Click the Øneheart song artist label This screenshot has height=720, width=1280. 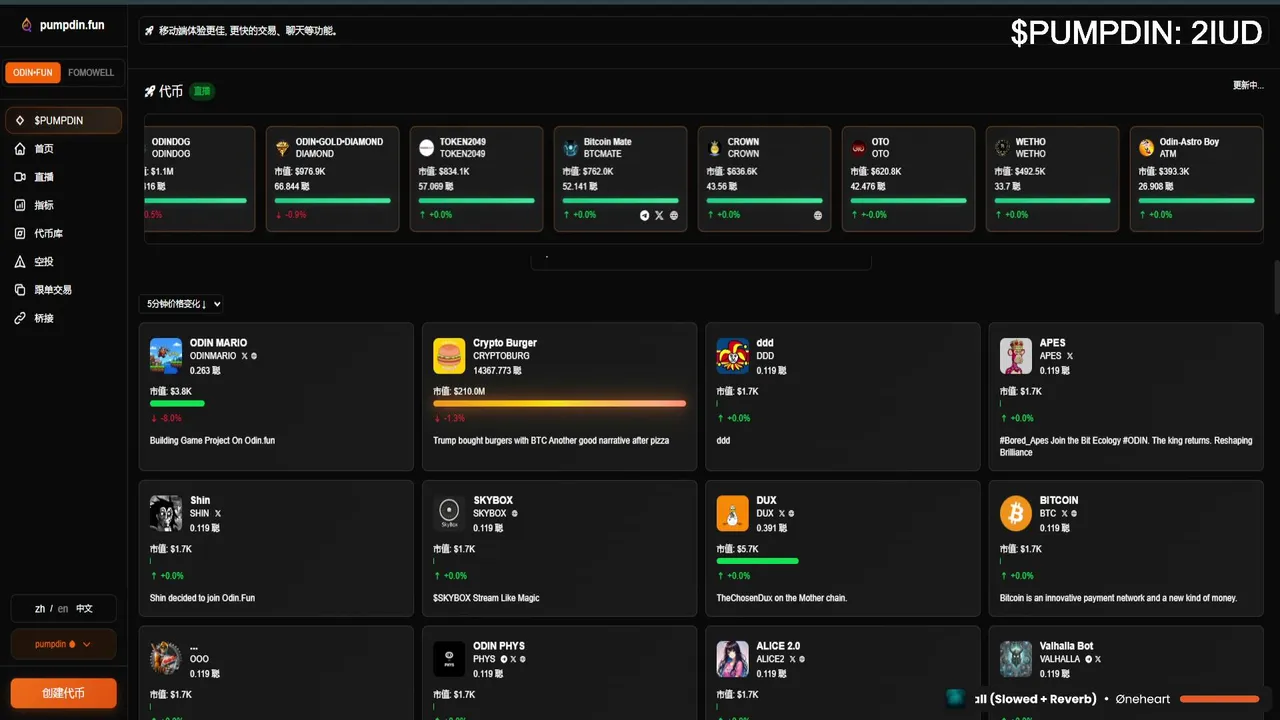[1143, 699]
